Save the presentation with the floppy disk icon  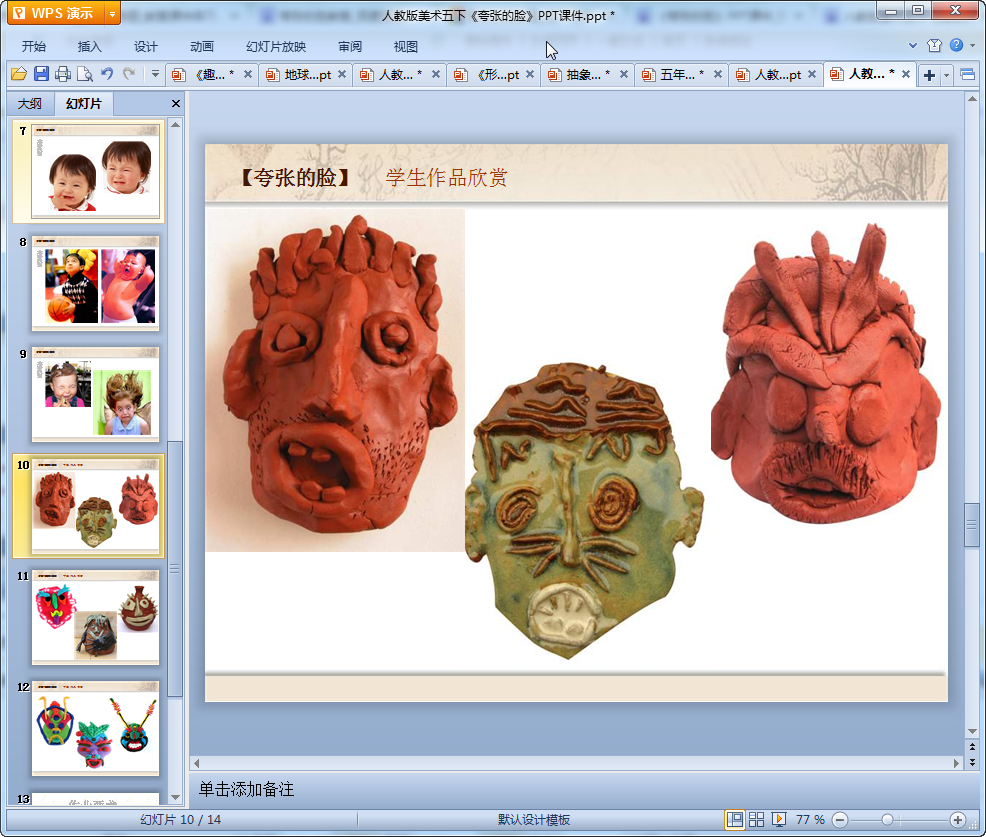[x=41, y=74]
